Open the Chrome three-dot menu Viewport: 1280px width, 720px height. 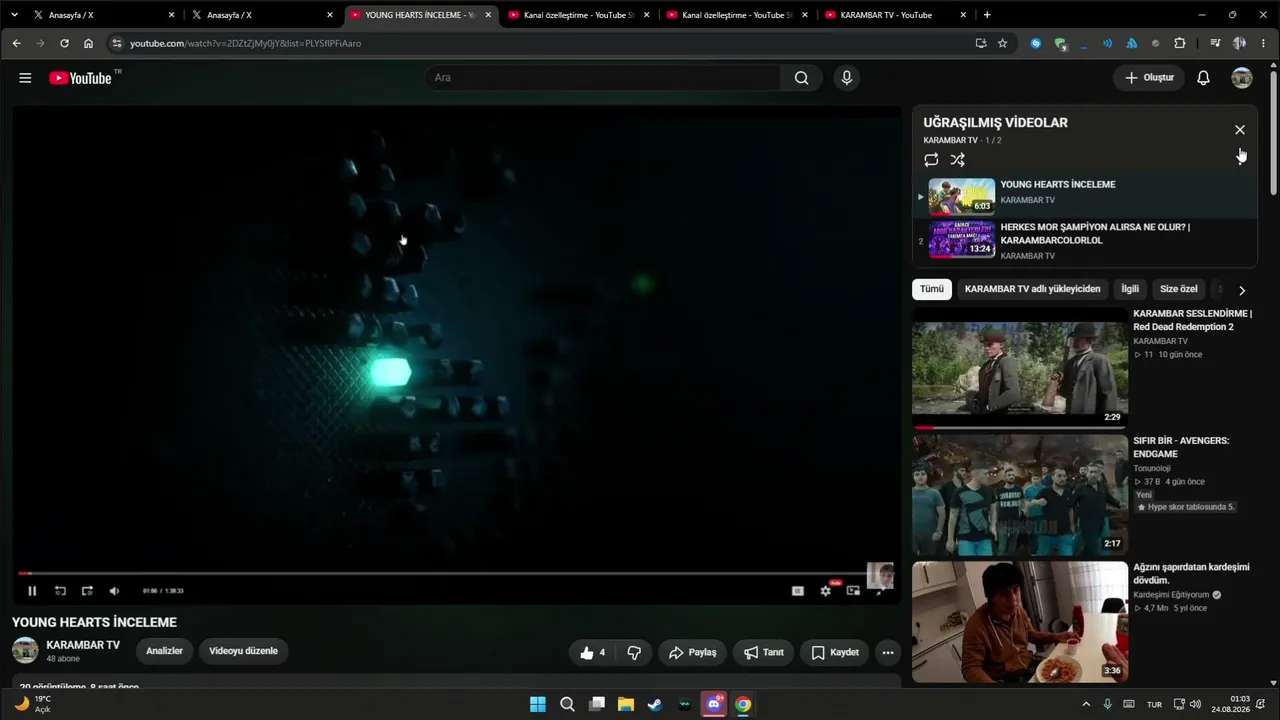tap(1263, 44)
